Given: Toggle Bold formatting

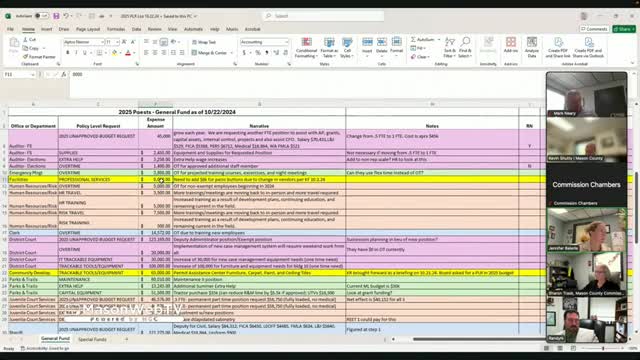Looking at the screenshot, I should 68,53.
